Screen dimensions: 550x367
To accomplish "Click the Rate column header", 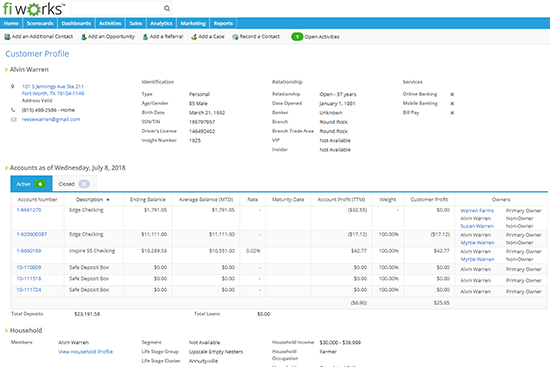I will tap(253, 199).
